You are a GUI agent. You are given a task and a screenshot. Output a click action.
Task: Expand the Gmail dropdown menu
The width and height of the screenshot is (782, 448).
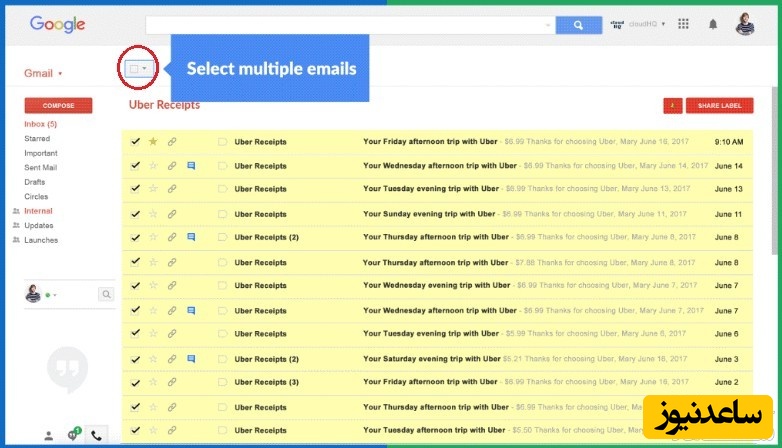[x=60, y=74]
